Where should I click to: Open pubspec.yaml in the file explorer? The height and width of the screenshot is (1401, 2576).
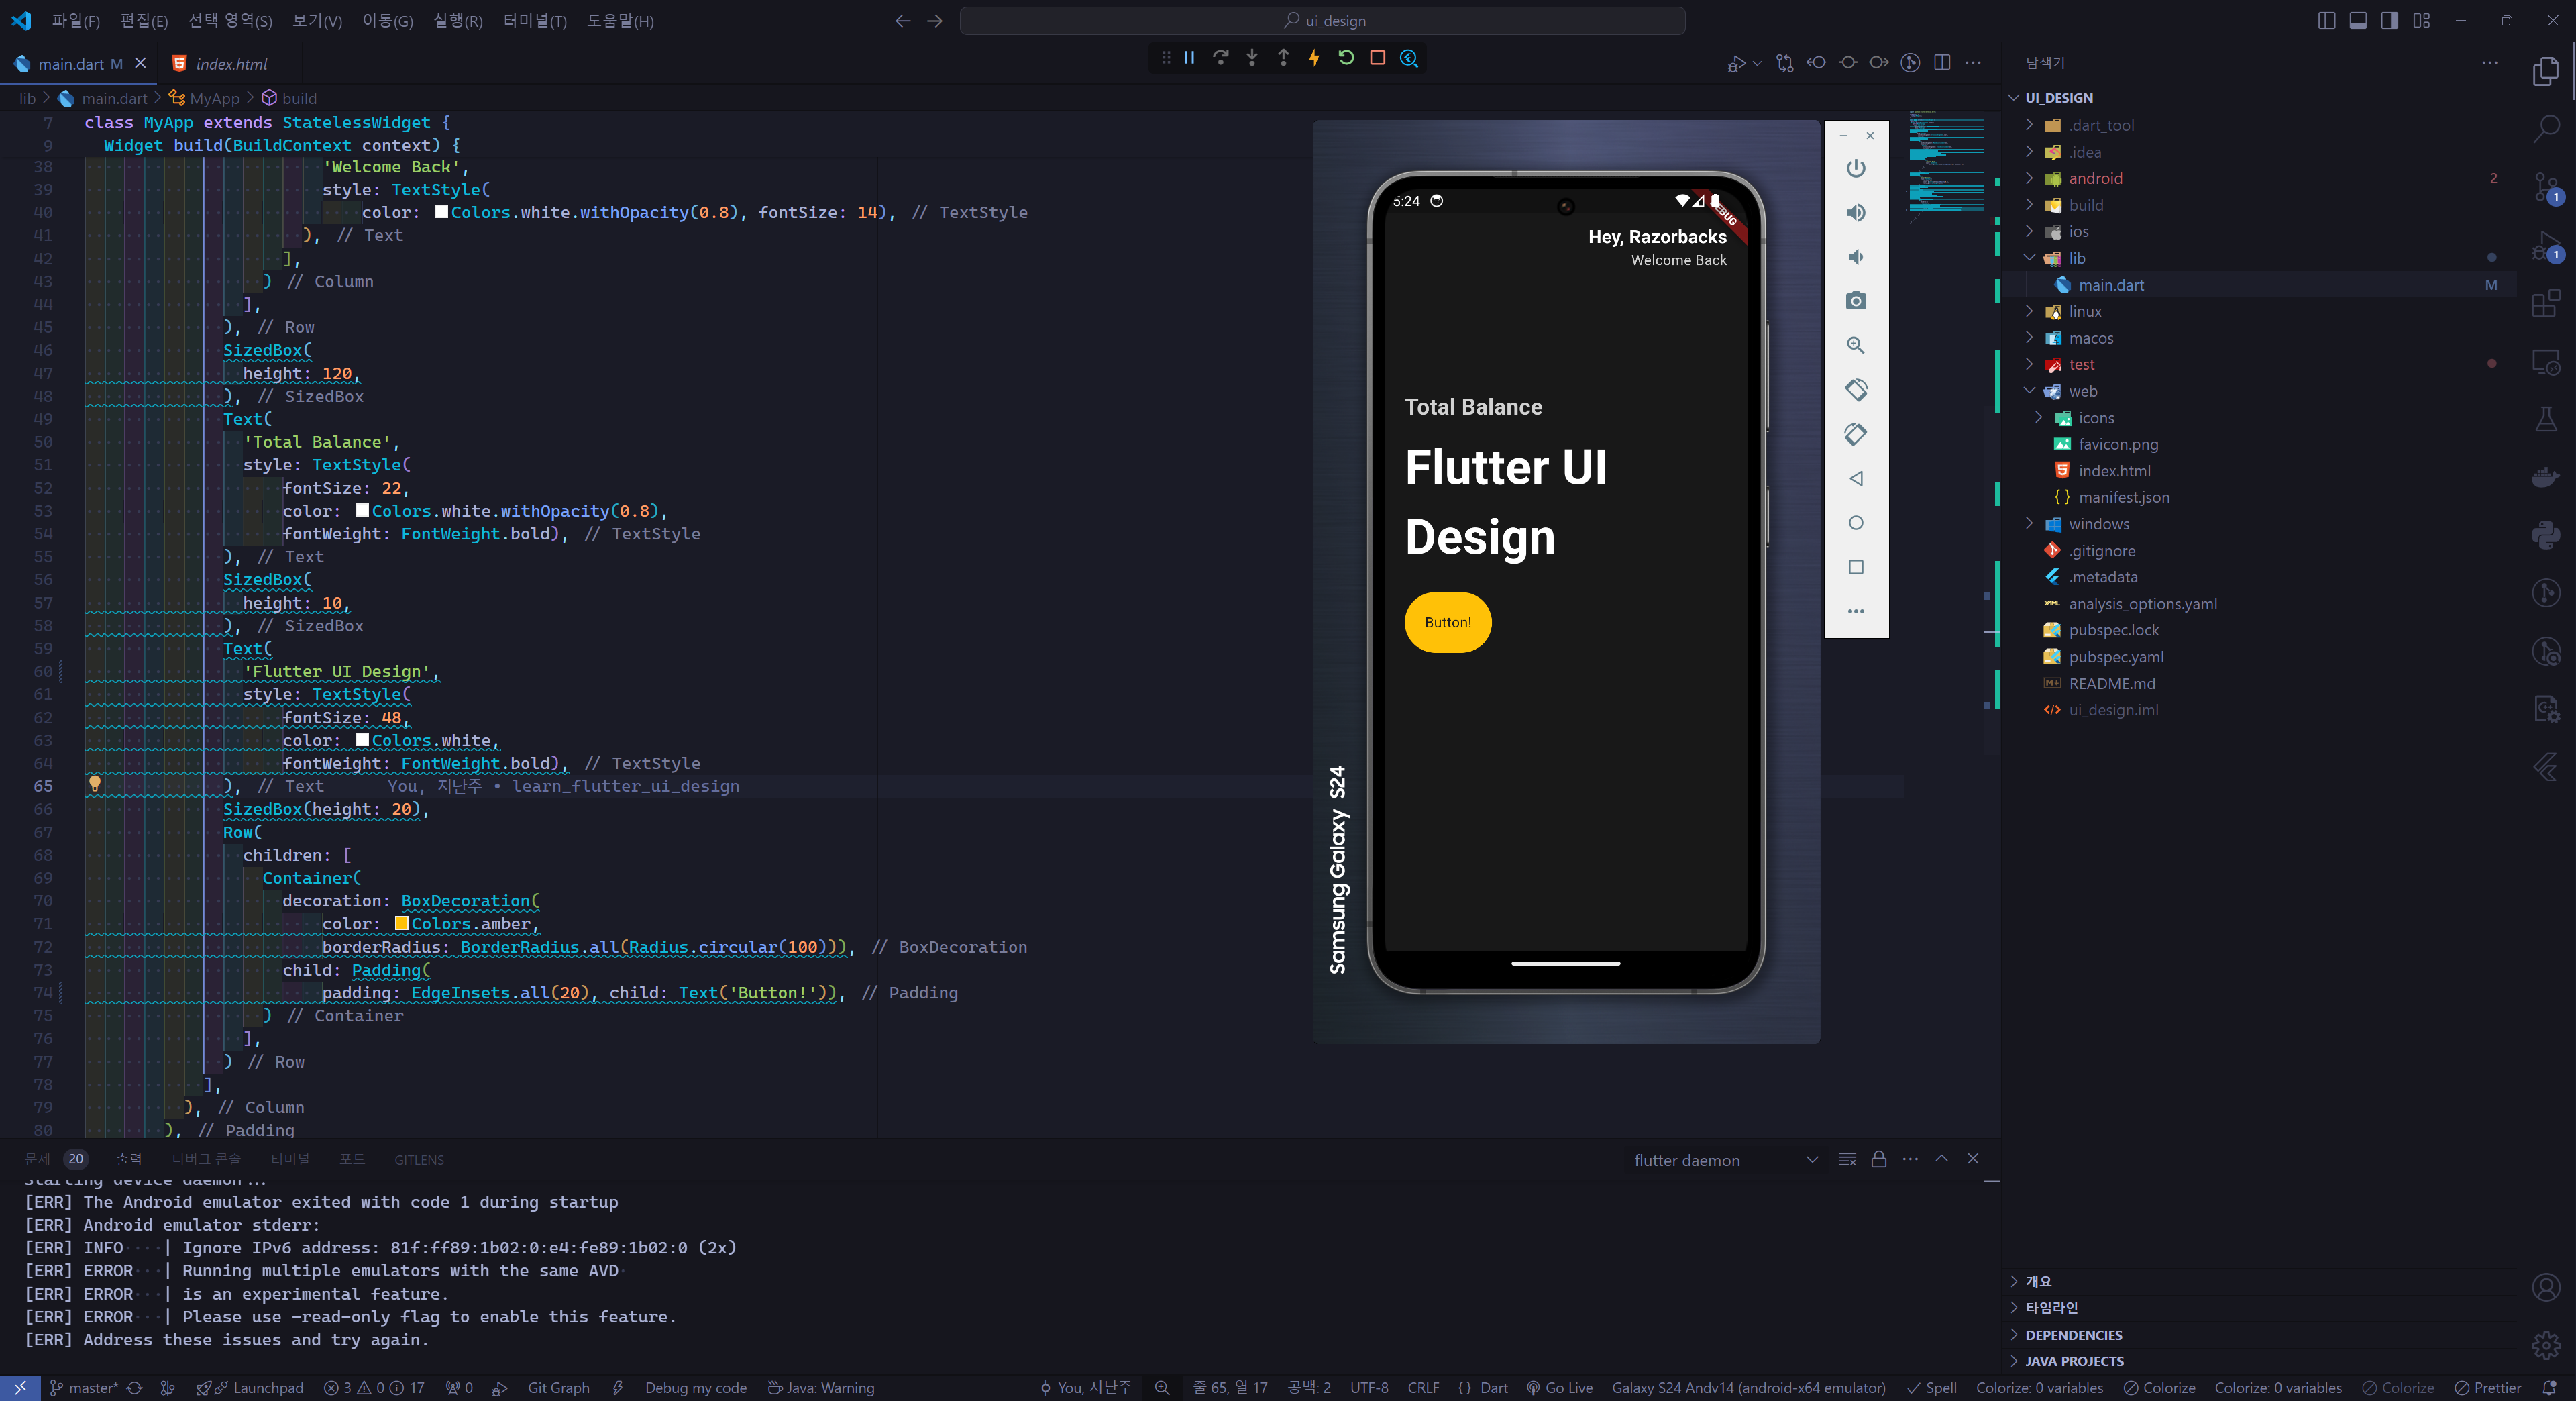click(2115, 657)
